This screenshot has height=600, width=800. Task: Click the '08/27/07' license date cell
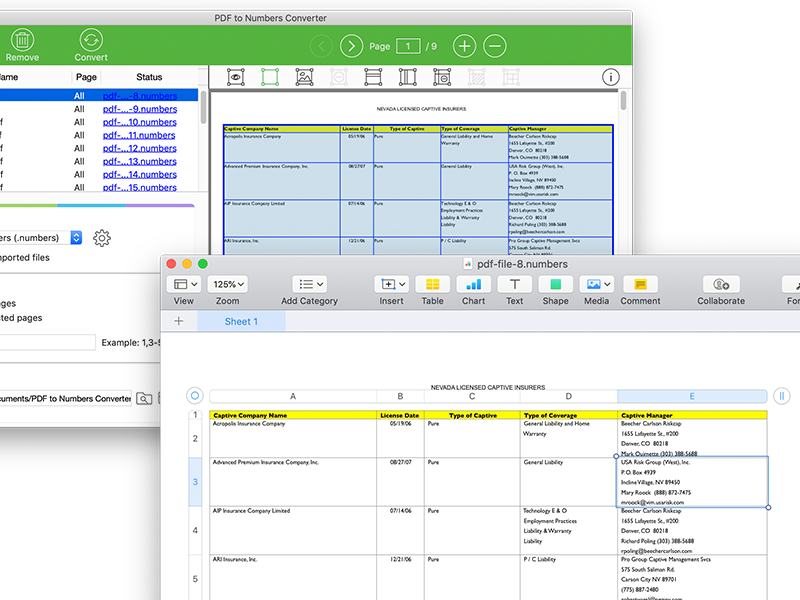[x=400, y=482]
